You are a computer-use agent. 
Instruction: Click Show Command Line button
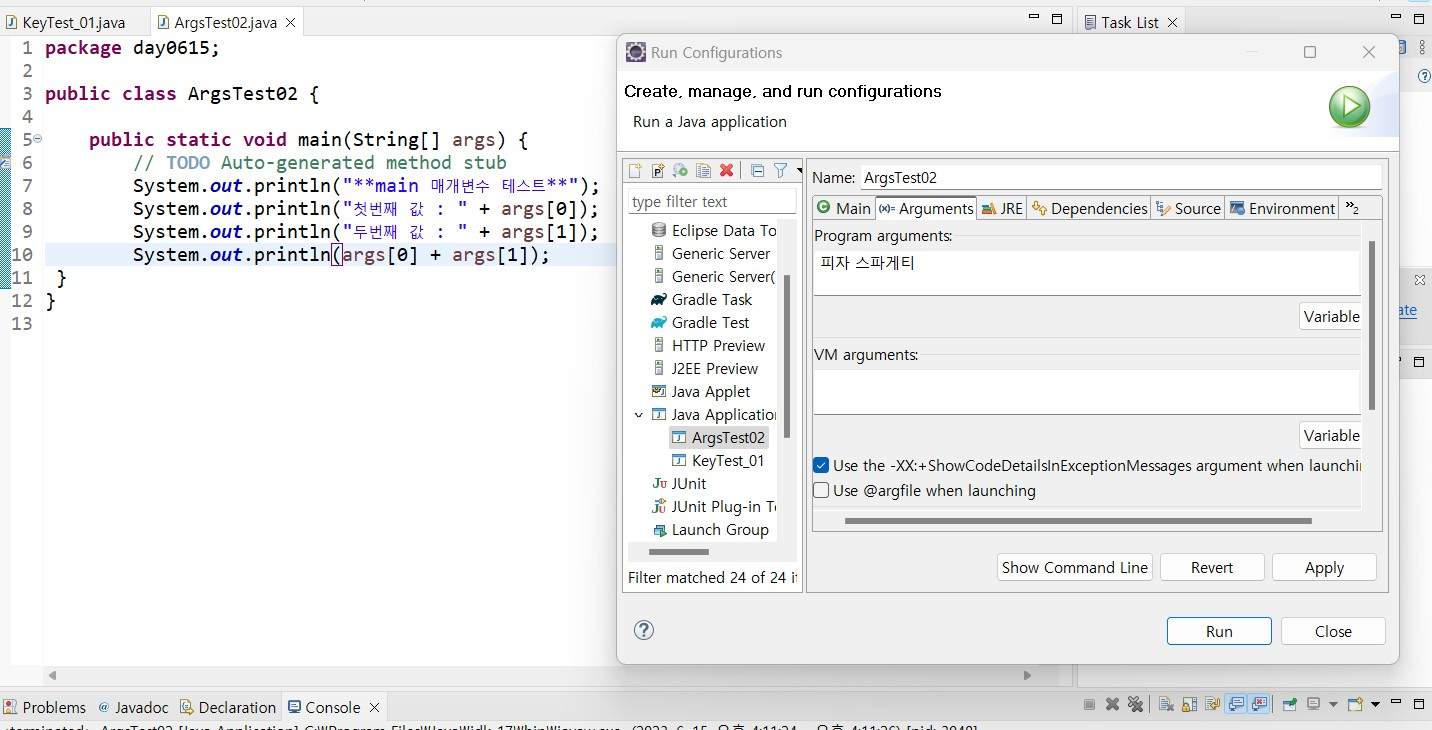point(1075,567)
